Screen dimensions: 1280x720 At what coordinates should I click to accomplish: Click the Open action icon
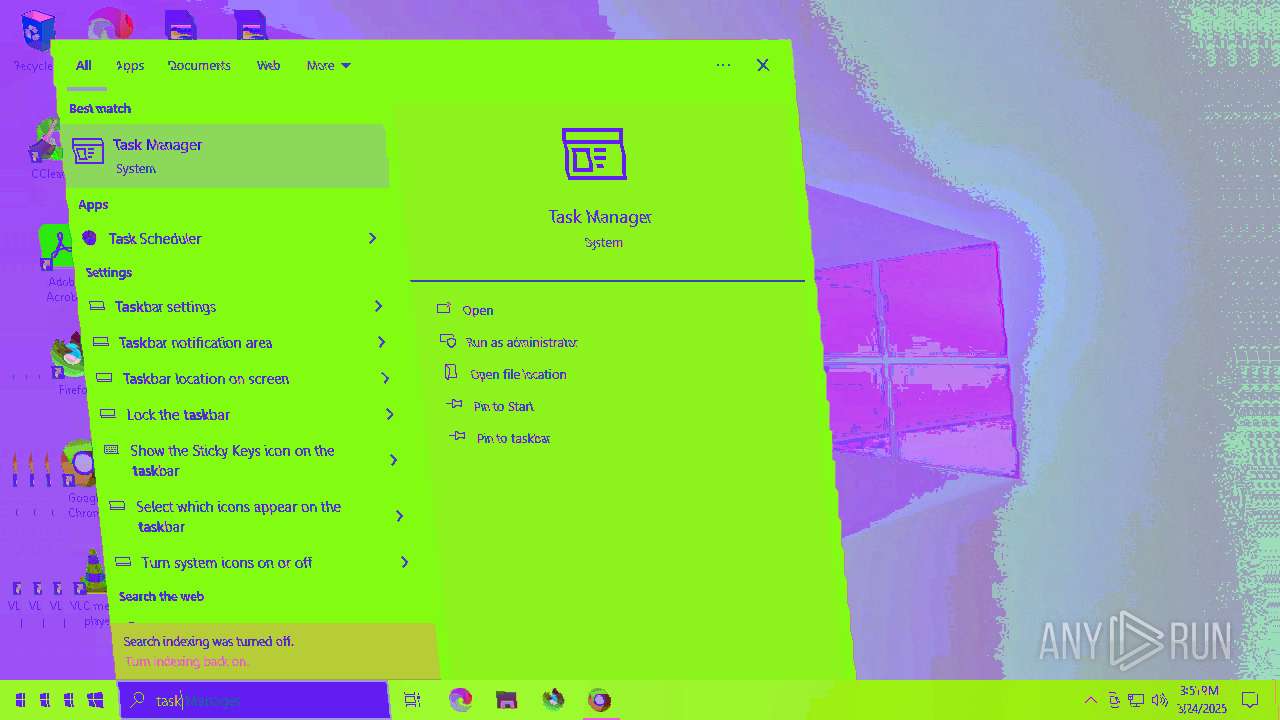(444, 309)
